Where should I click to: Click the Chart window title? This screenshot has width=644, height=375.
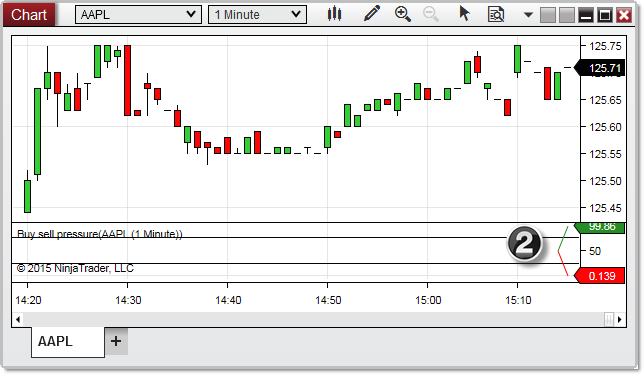point(29,15)
